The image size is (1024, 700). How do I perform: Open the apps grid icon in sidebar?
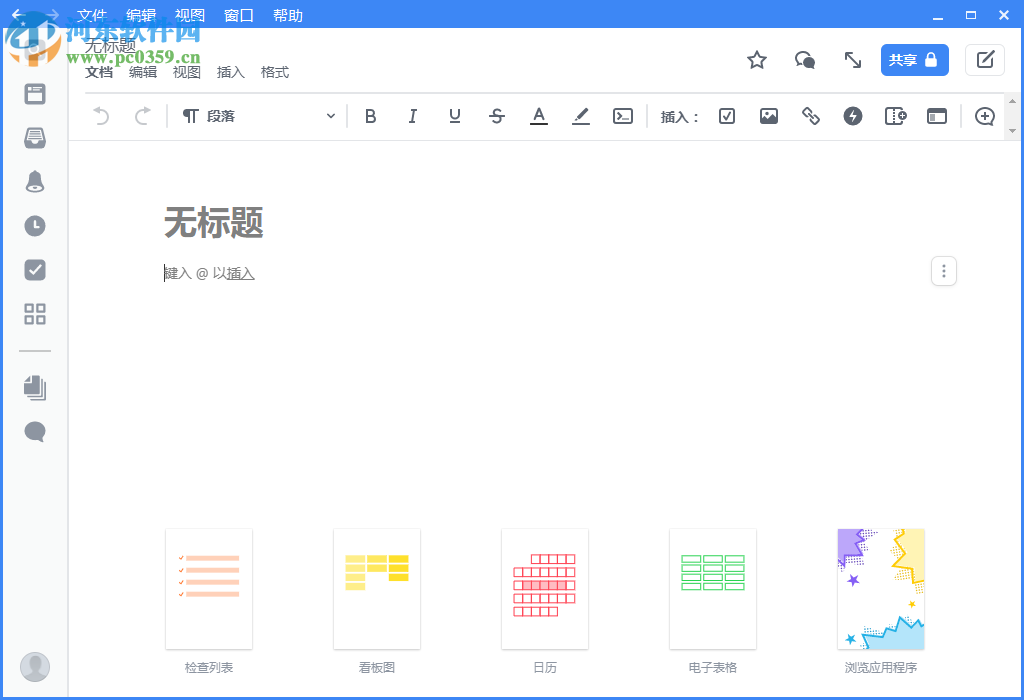coord(34,314)
